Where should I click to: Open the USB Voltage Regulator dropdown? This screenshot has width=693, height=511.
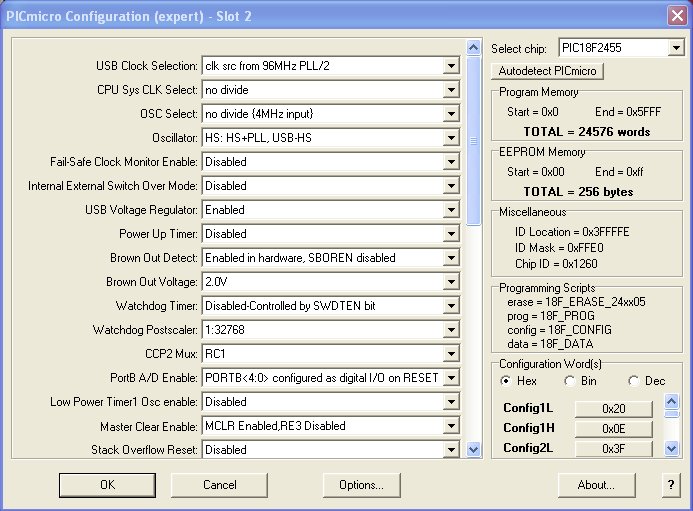coord(451,210)
